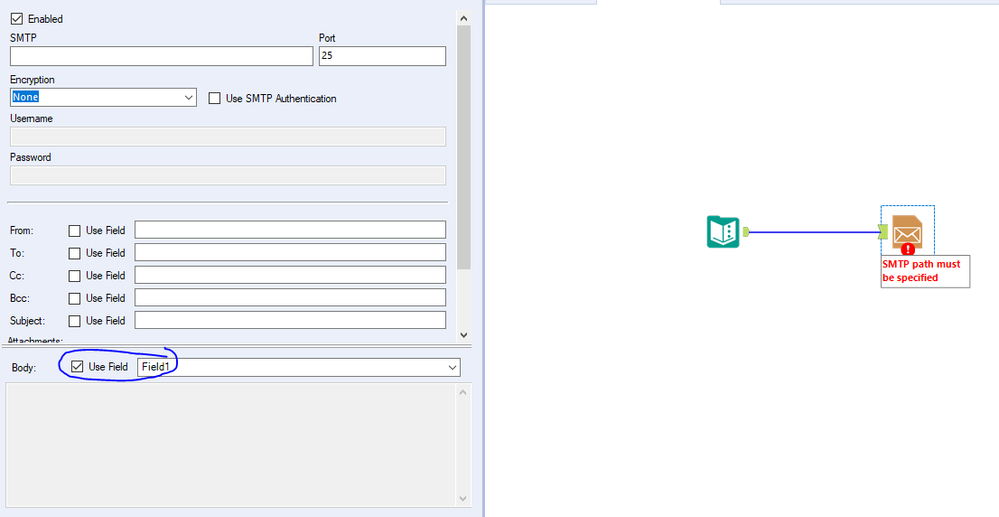Uncheck the Enabled checkbox
999x517 pixels.
(17, 19)
